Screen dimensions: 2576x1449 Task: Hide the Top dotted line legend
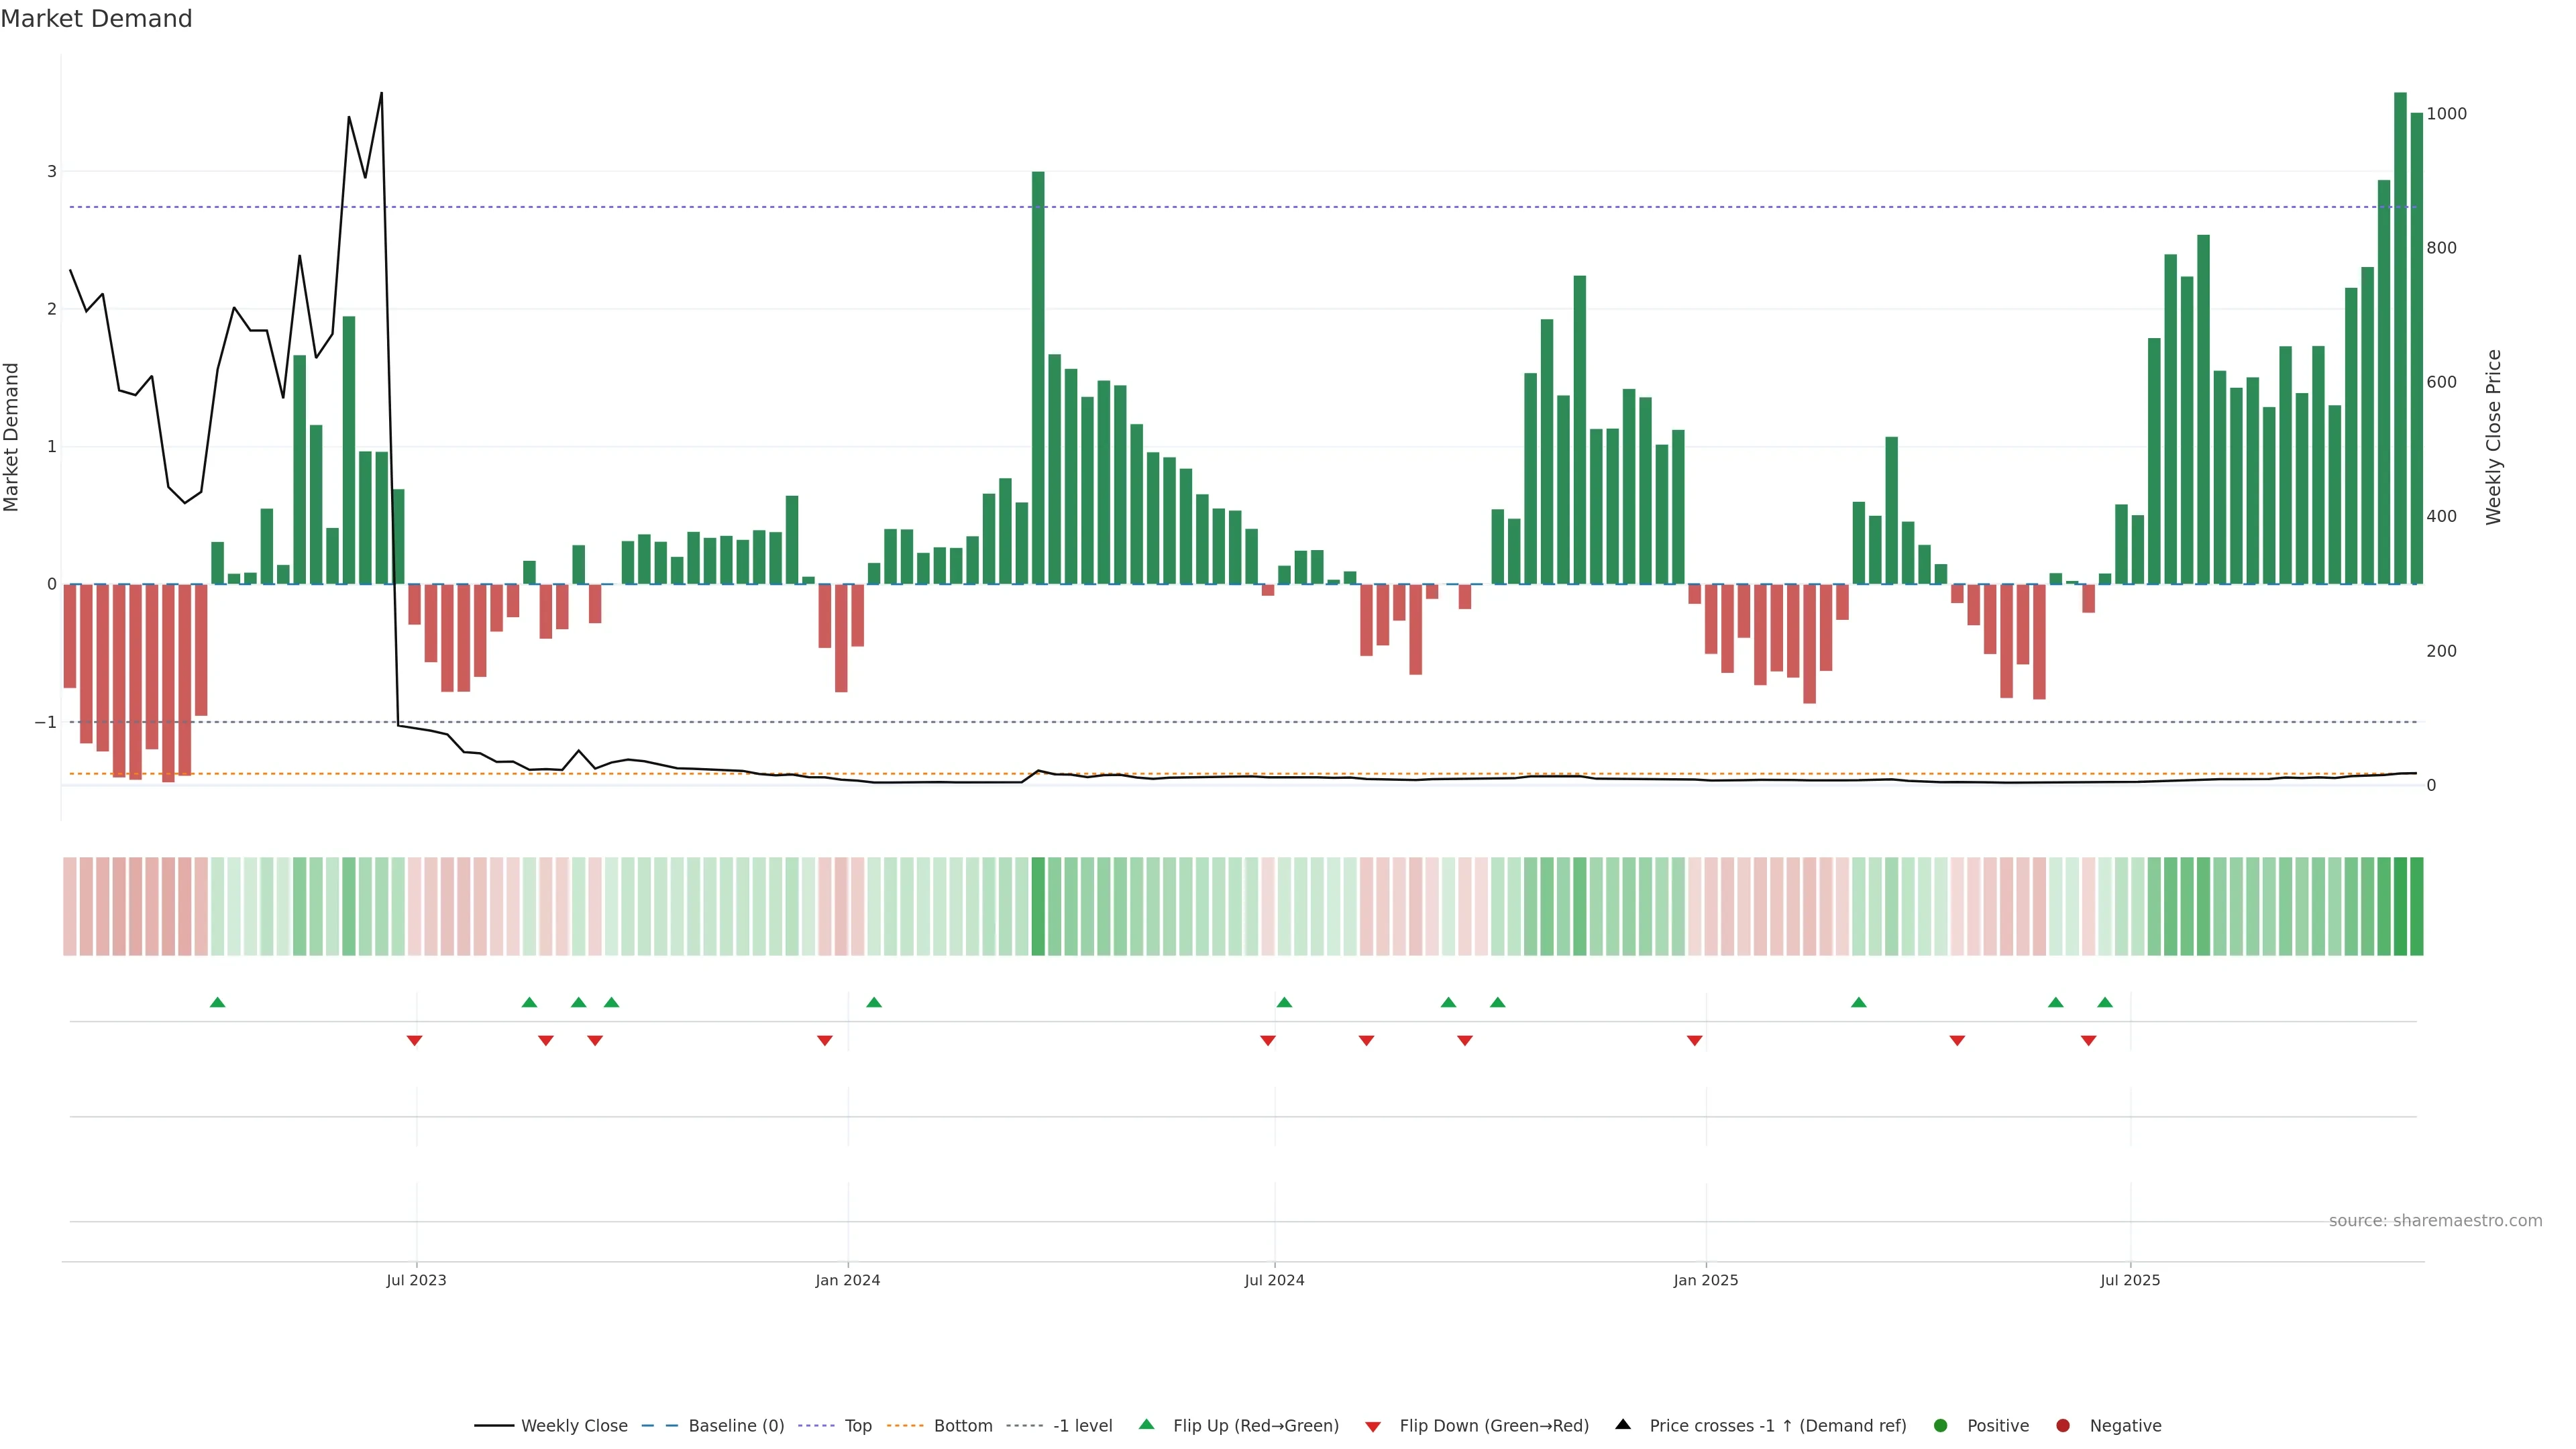(857, 1425)
